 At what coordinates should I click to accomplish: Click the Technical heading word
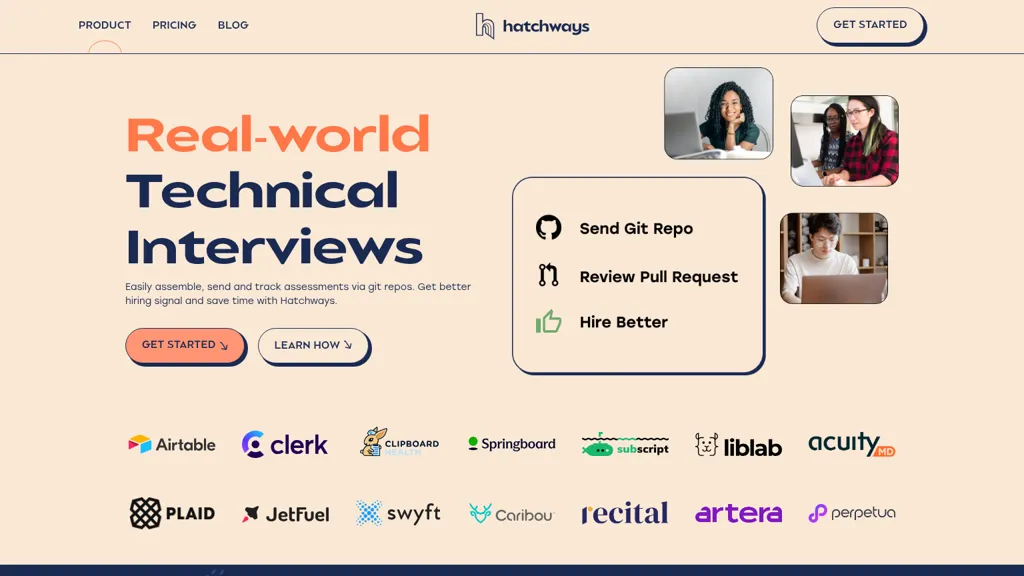coord(262,191)
